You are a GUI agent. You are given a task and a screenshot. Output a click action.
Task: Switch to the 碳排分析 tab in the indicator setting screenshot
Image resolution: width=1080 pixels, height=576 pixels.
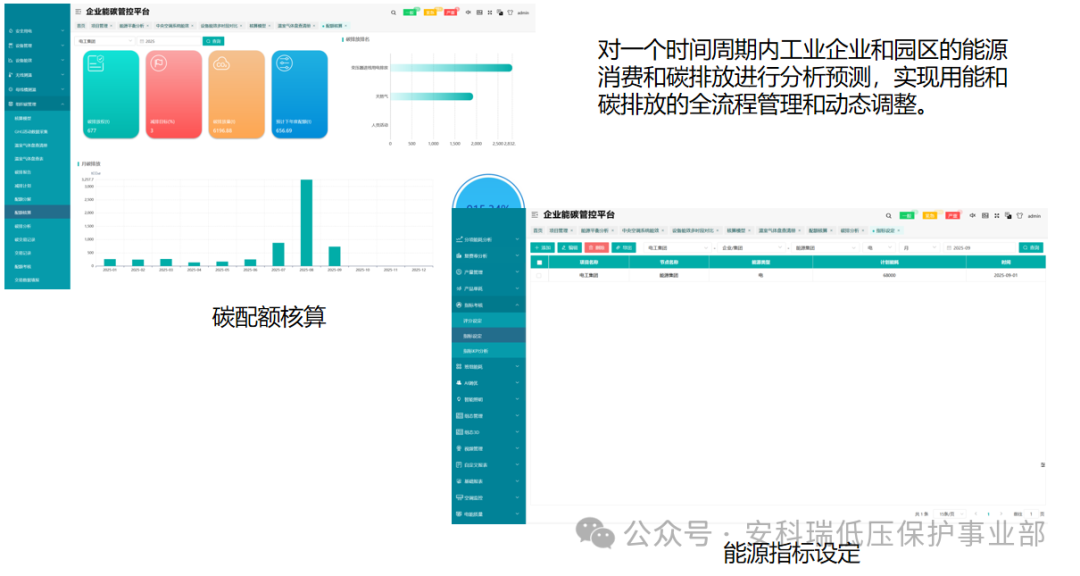[x=851, y=231]
